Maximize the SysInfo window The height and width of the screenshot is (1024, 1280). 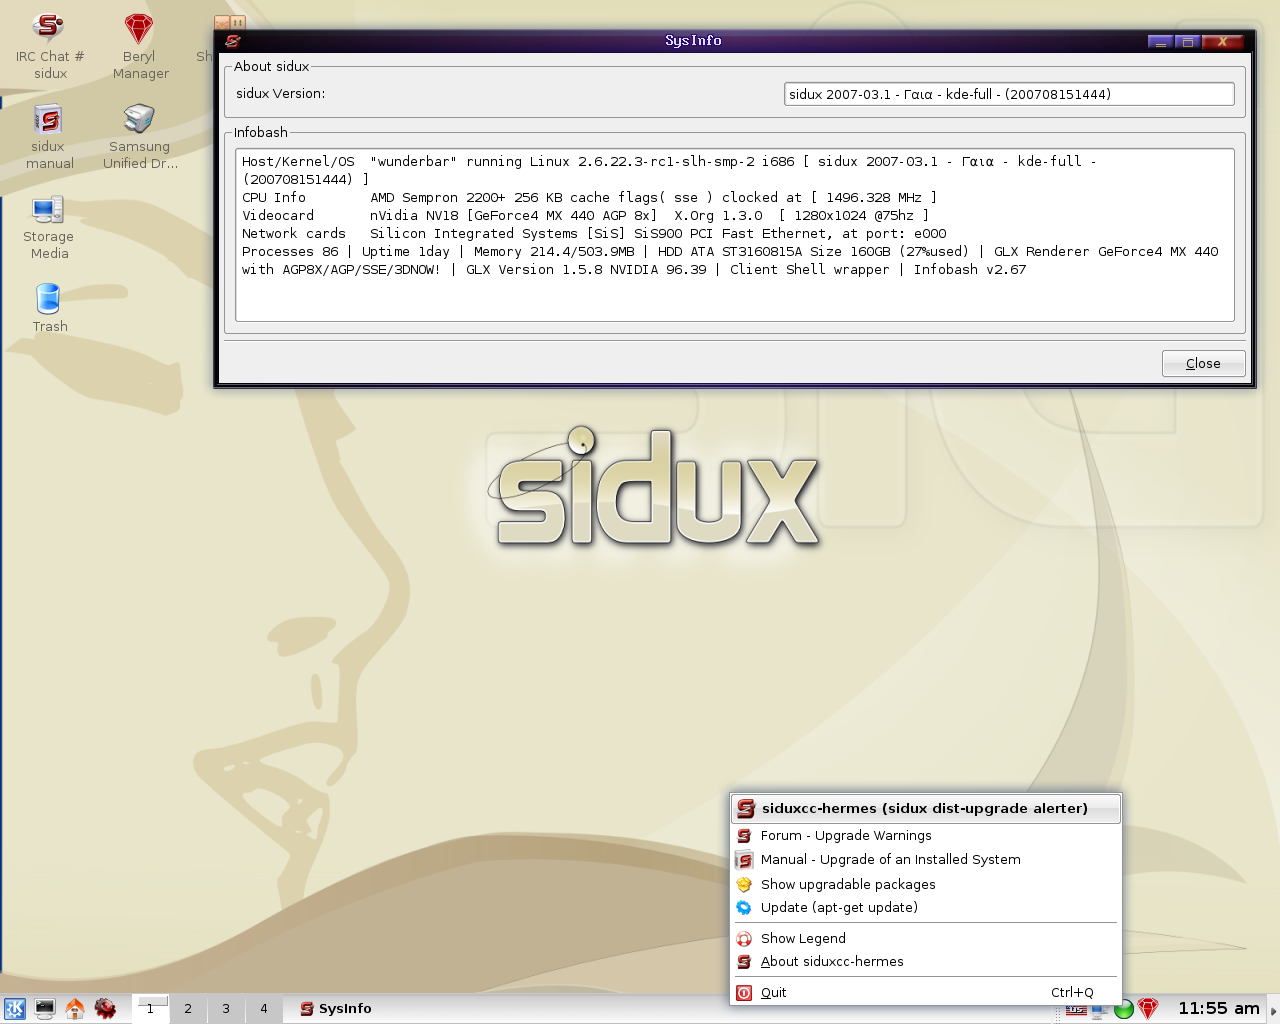pos(1186,41)
